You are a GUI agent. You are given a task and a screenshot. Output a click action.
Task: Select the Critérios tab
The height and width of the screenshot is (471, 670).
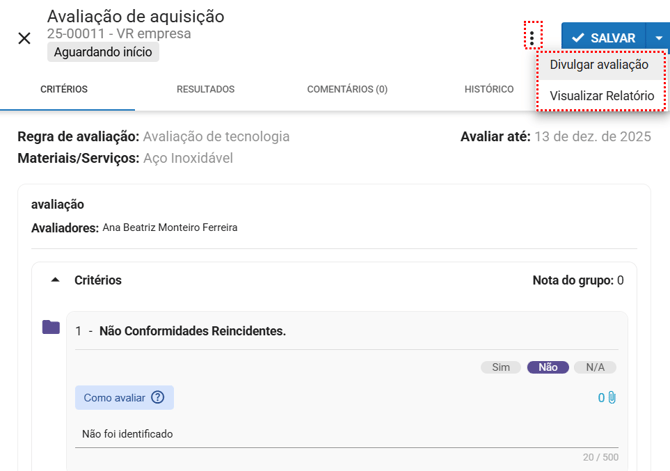click(x=64, y=90)
